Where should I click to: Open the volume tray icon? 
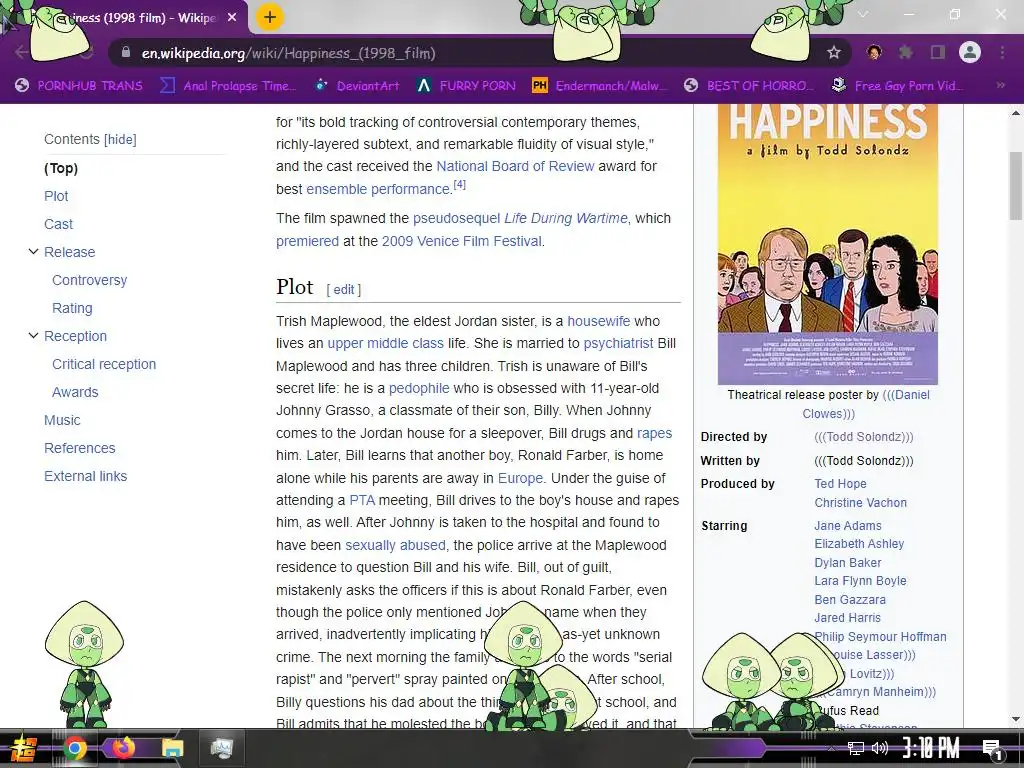click(x=880, y=748)
